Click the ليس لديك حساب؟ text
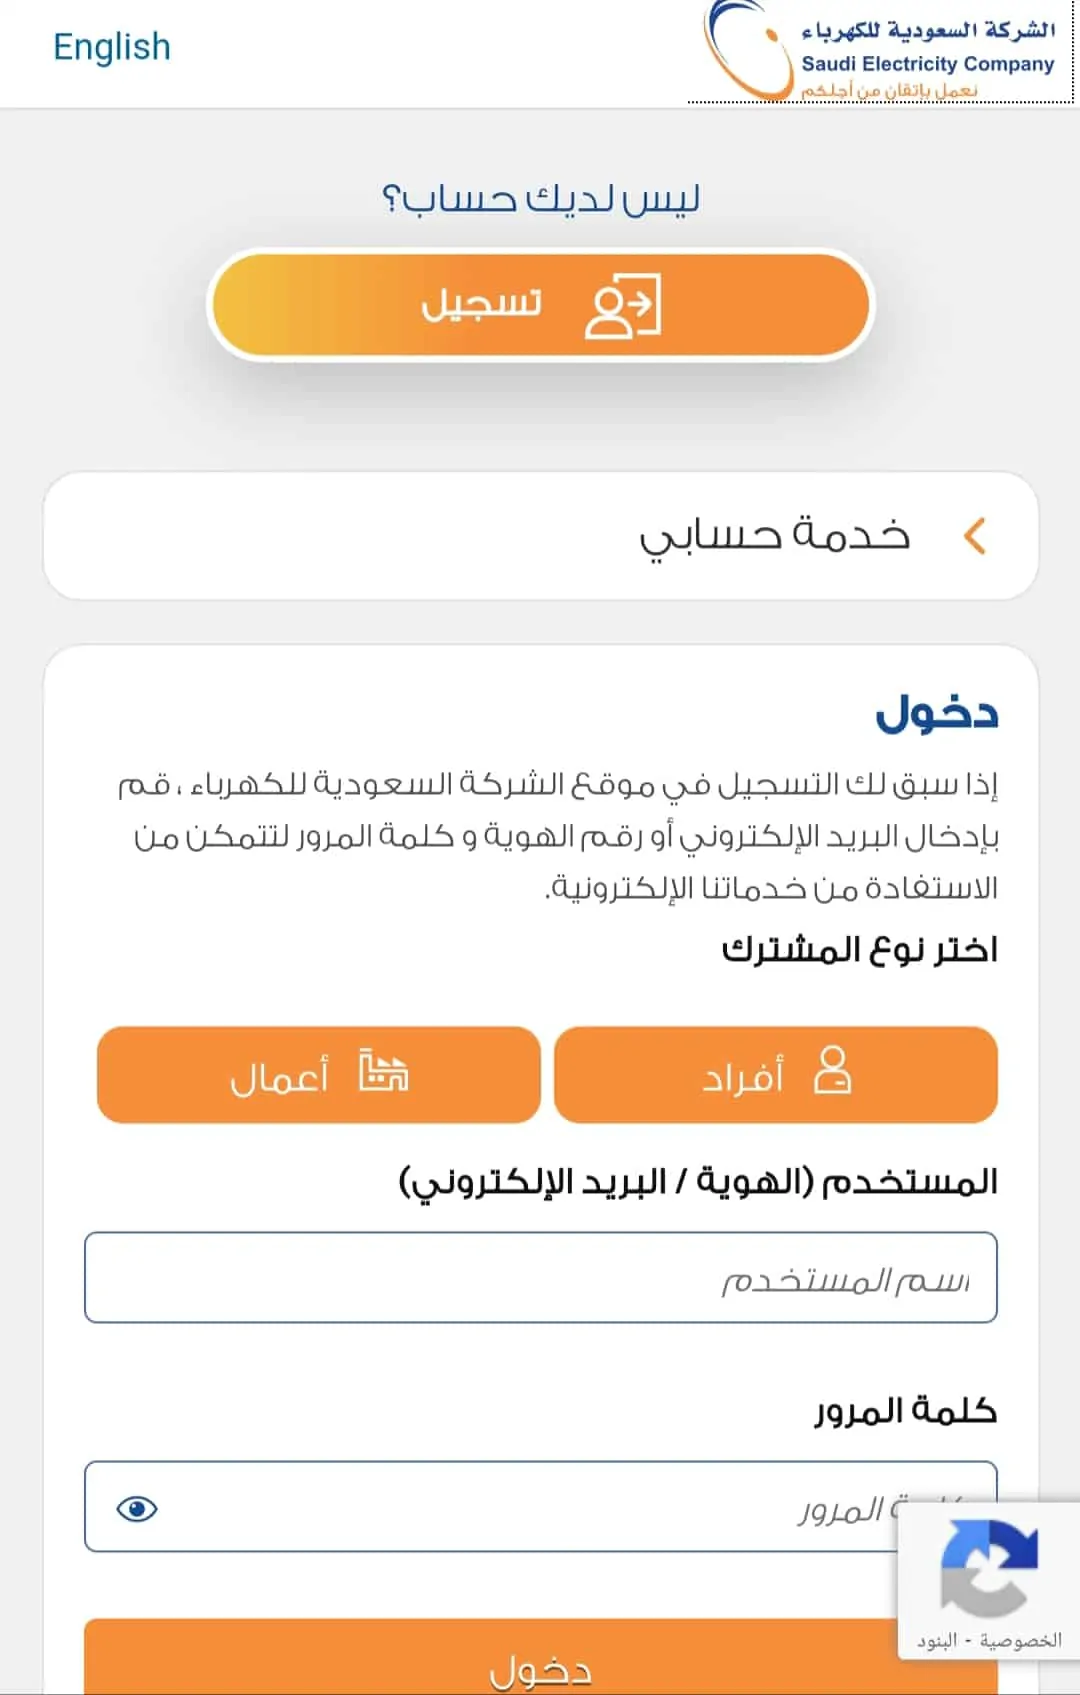The width and height of the screenshot is (1080, 1695). click(x=541, y=198)
